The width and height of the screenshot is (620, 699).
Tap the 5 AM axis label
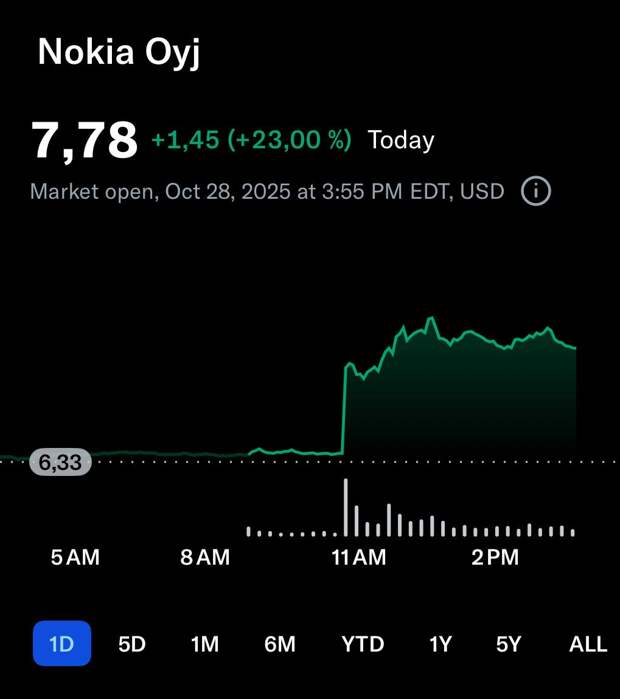75,558
